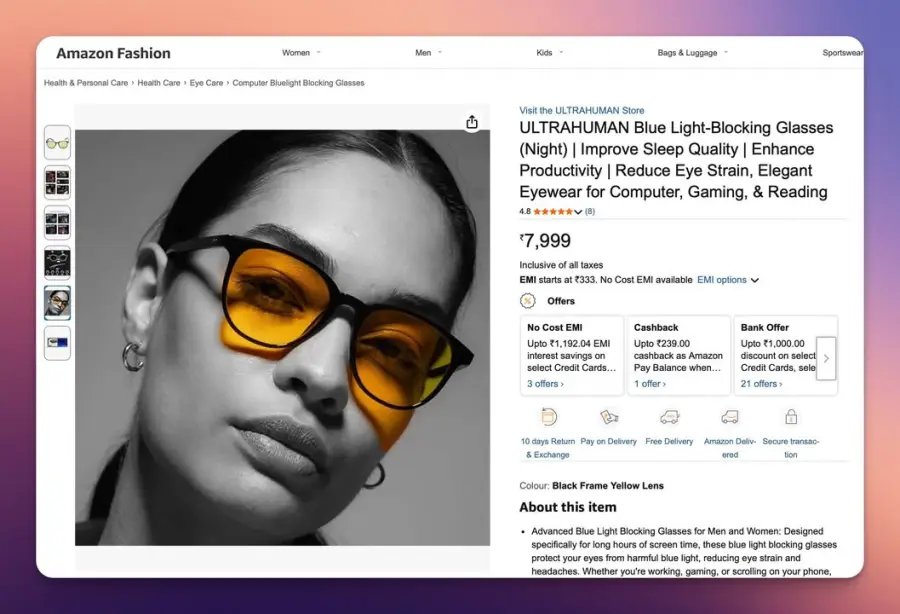The width and height of the screenshot is (900, 614).
Task: Open 21 offers under Bank Offer
Action: (x=761, y=384)
